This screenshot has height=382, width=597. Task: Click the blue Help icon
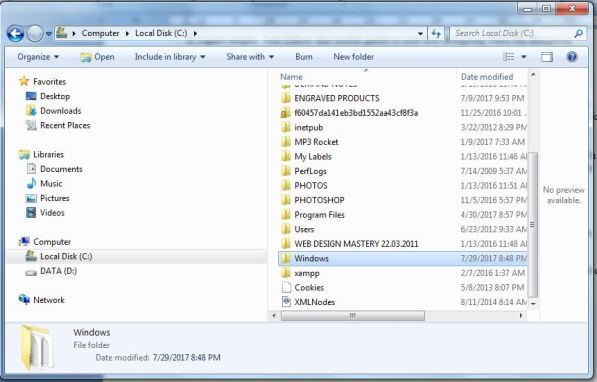tap(572, 57)
